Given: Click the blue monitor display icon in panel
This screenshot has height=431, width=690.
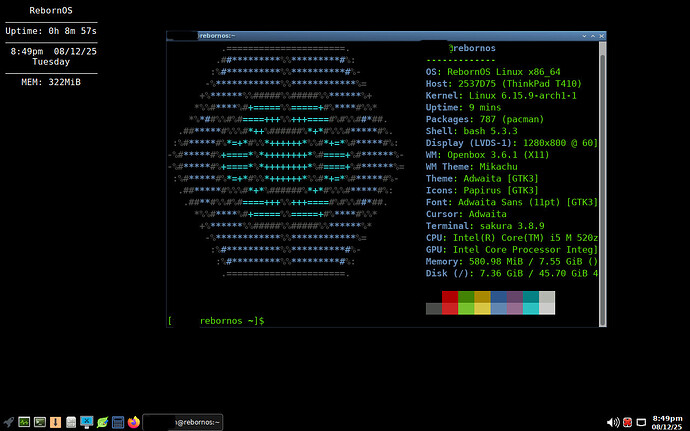Looking at the screenshot, I should click(x=87, y=422).
